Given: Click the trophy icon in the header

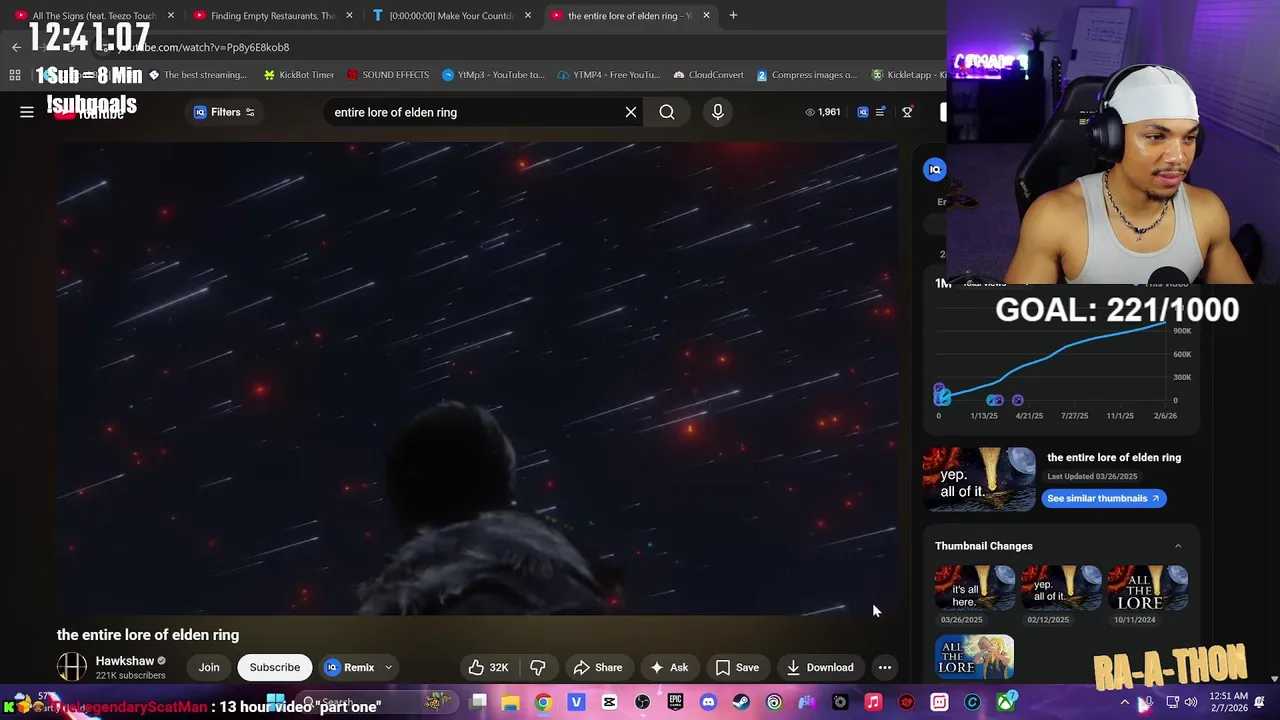Looking at the screenshot, I should (907, 112).
